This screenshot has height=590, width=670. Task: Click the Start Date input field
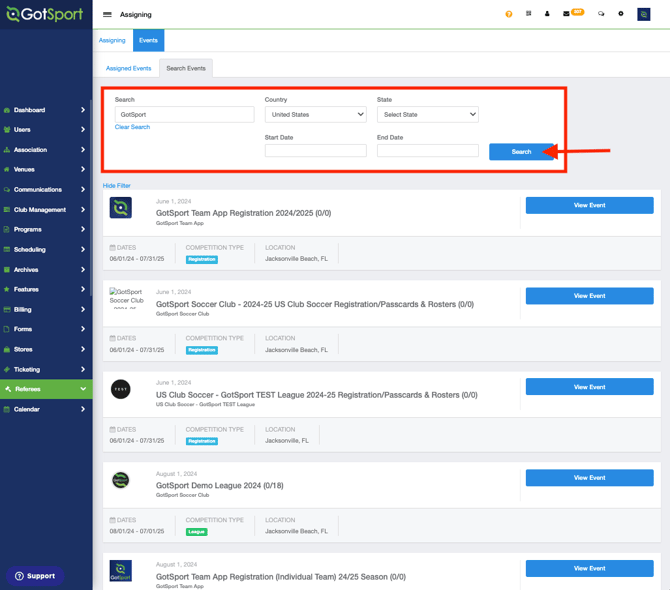315,150
